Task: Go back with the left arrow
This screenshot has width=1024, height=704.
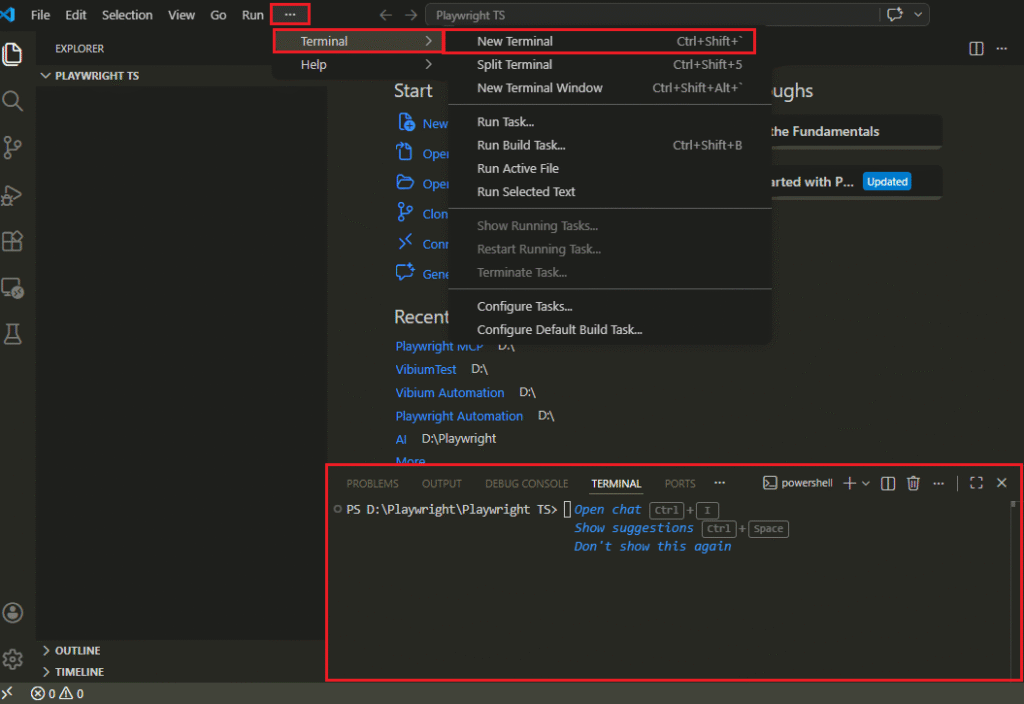Action: tap(386, 15)
